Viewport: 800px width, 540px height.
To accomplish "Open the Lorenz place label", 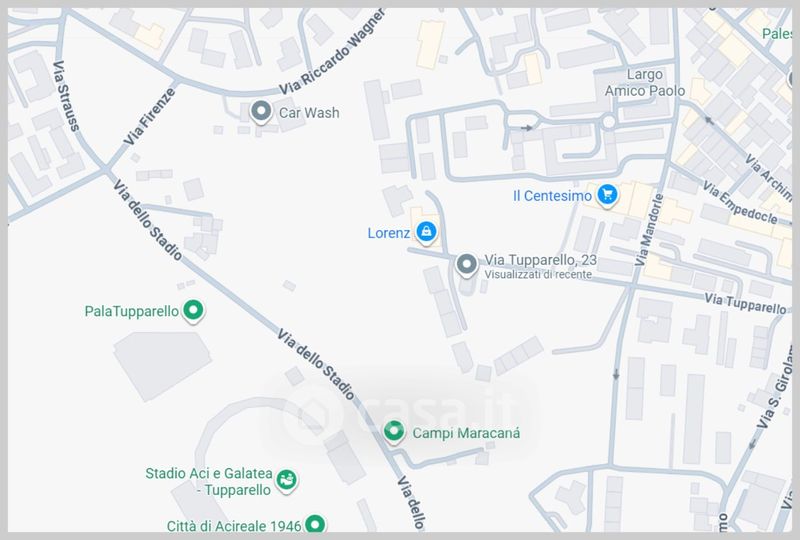I will tap(389, 233).
